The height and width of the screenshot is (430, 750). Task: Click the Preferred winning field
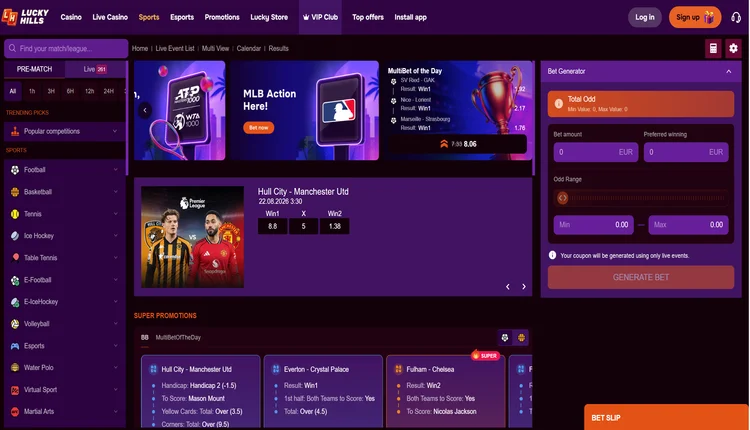[x=686, y=152]
